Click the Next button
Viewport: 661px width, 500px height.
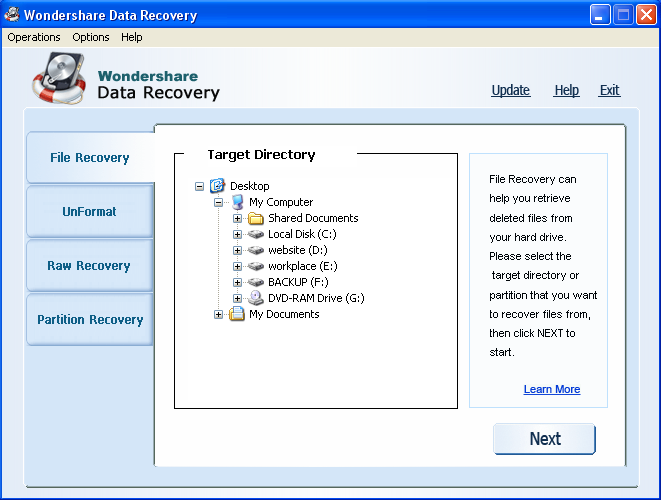coord(545,439)
